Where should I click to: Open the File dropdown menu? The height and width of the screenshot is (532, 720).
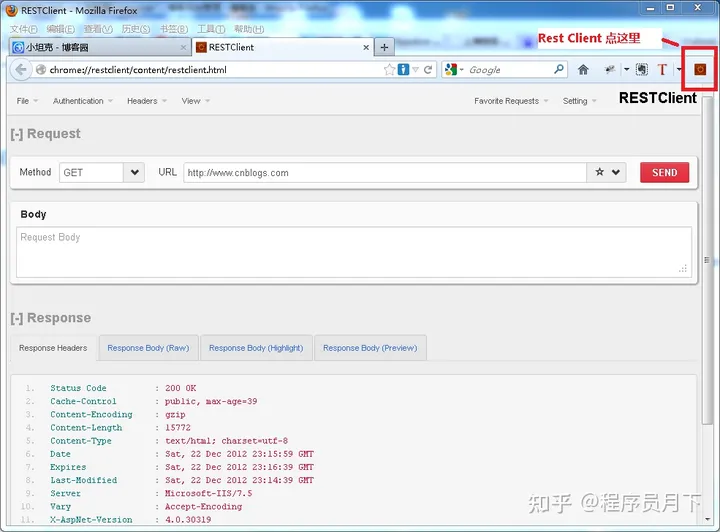[x=27, y=101]
